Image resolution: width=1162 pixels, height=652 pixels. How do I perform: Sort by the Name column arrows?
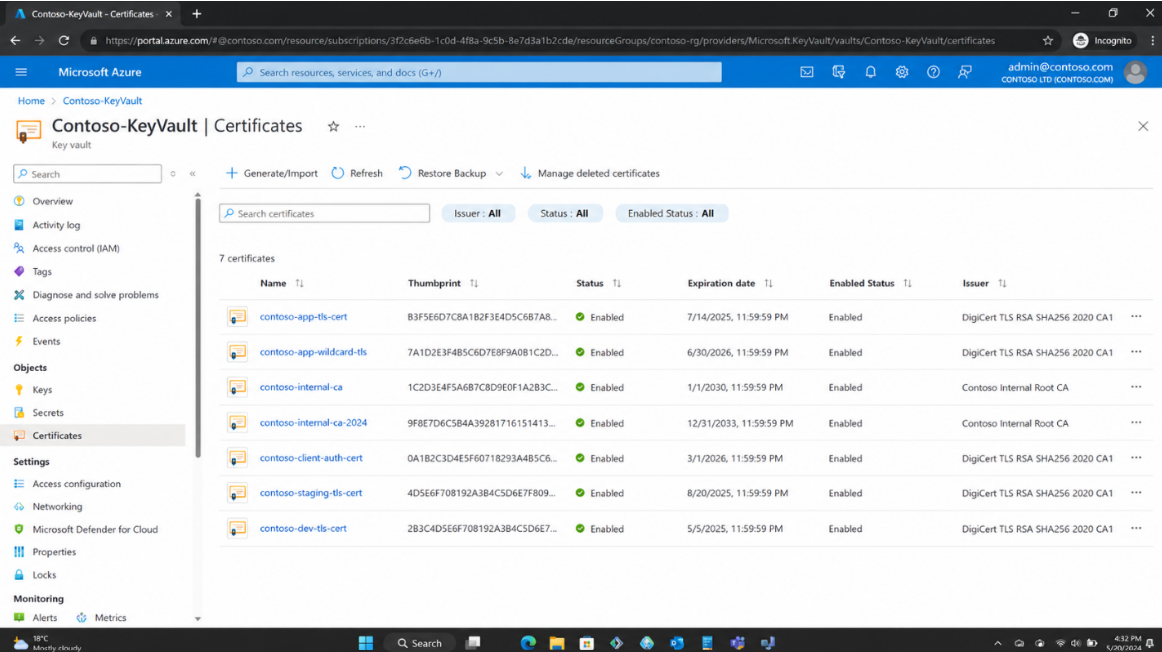click(x=299, y=284)
